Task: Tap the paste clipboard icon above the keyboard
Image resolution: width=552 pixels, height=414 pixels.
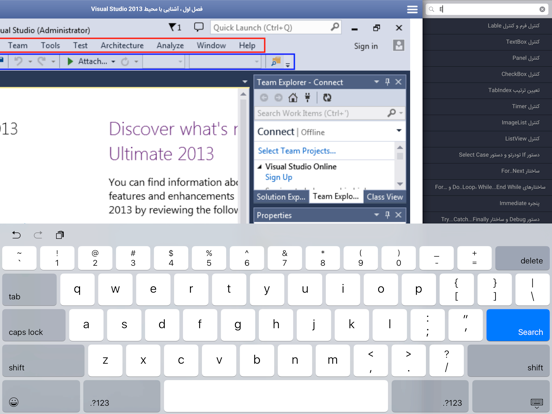Action: 60,235
